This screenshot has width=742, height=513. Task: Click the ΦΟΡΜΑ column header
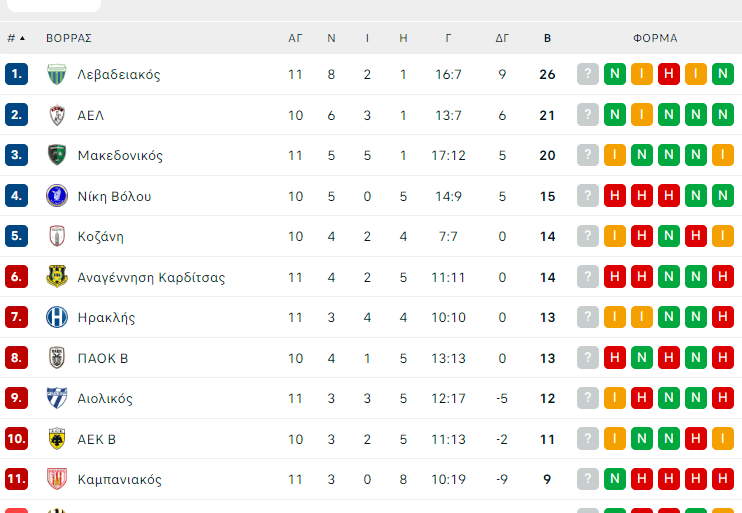[x=655, y=38]
